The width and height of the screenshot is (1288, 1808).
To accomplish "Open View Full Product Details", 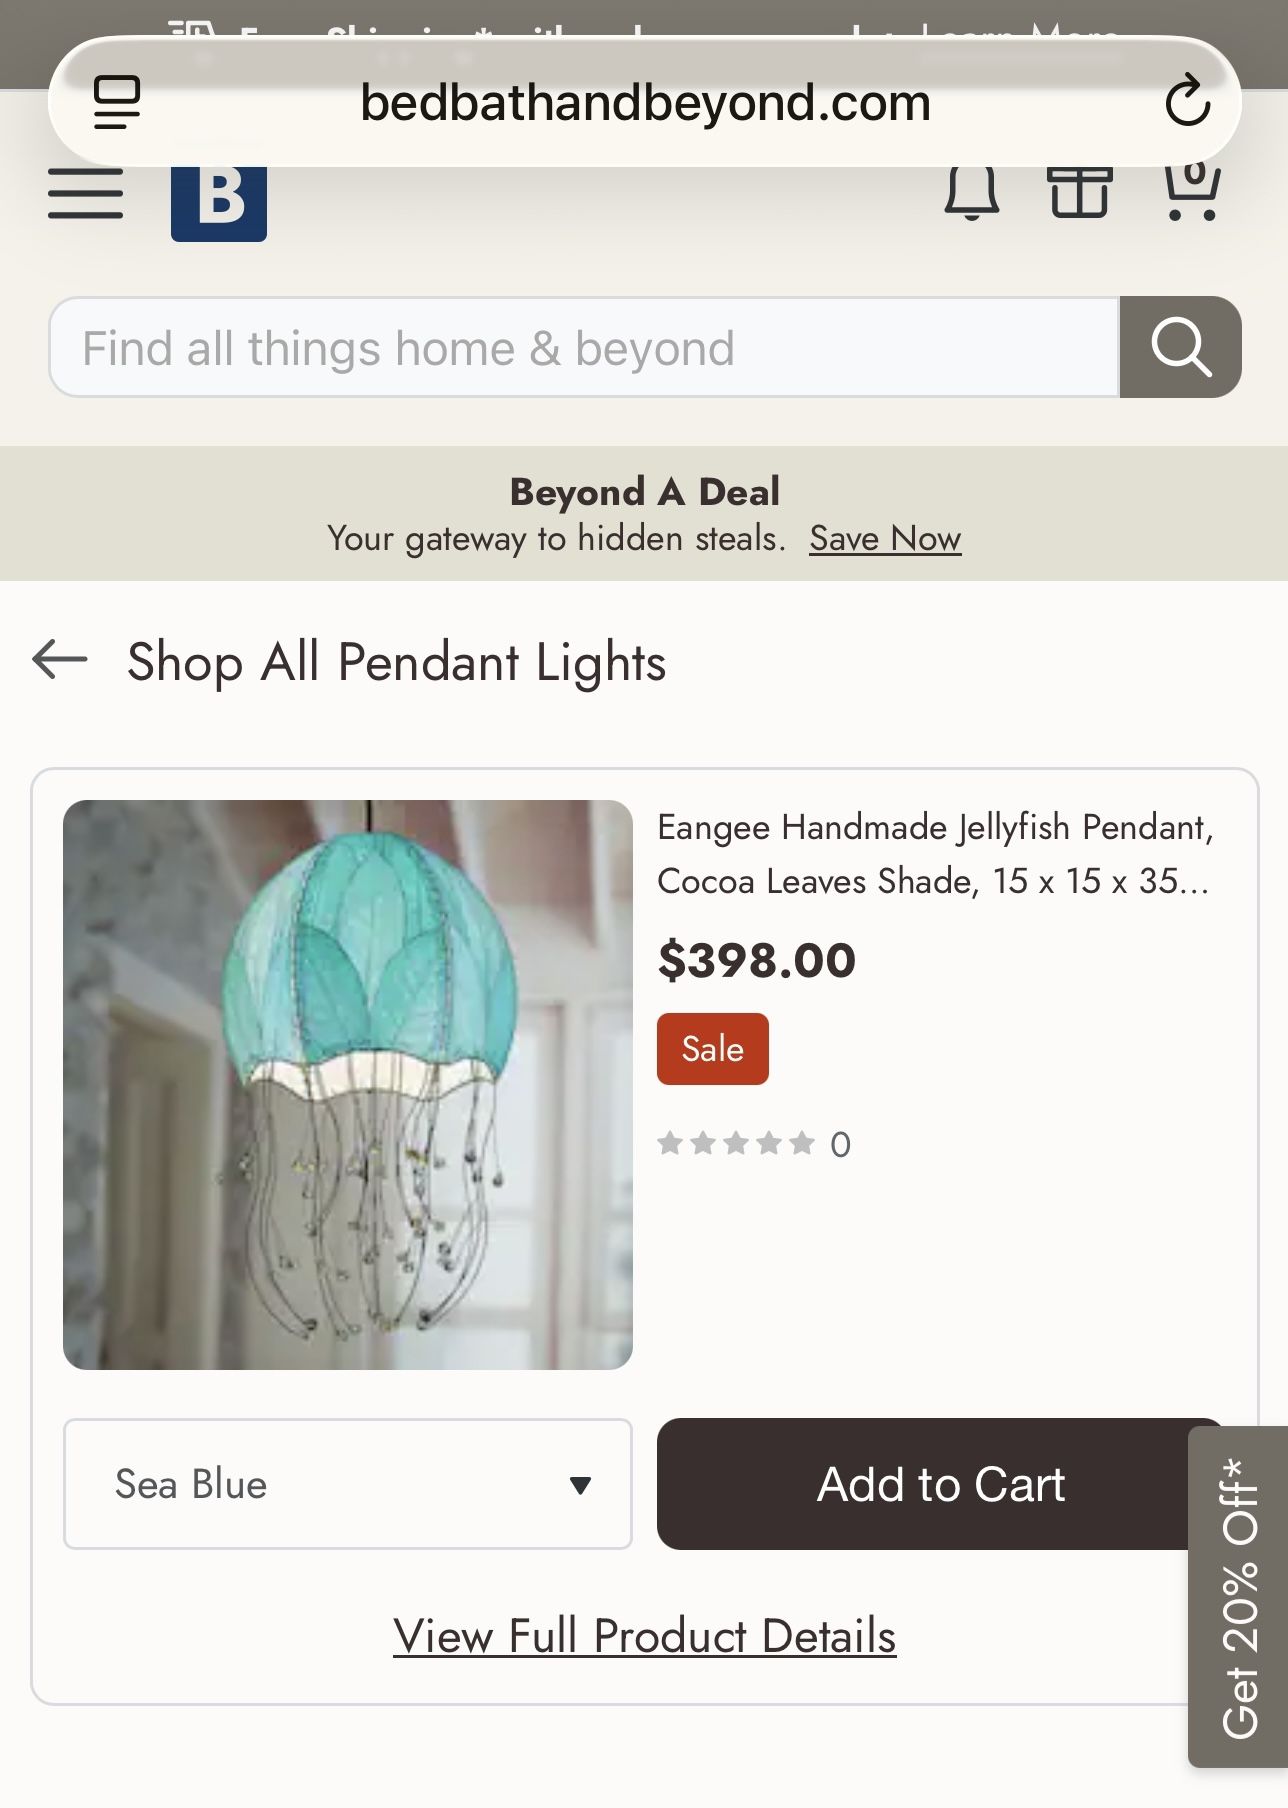I will click(644, 1634).
